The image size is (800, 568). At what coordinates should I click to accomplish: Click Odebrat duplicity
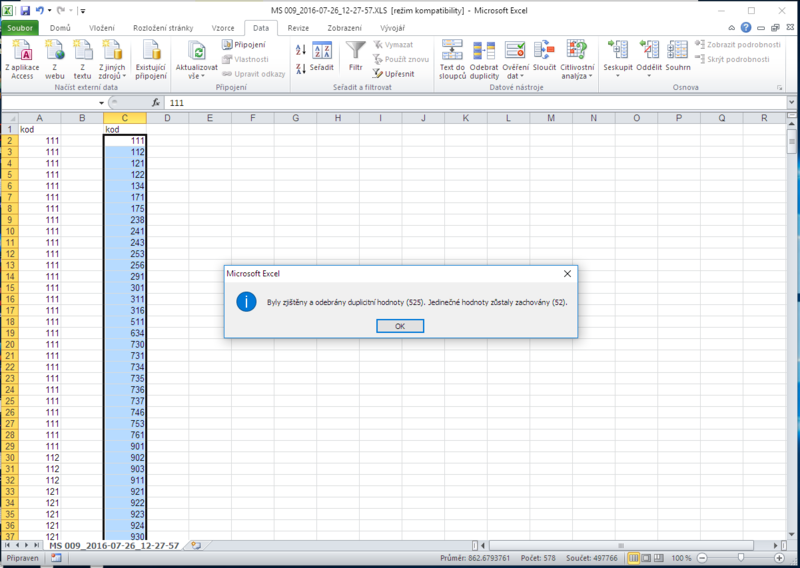click(x=484, y=60)
